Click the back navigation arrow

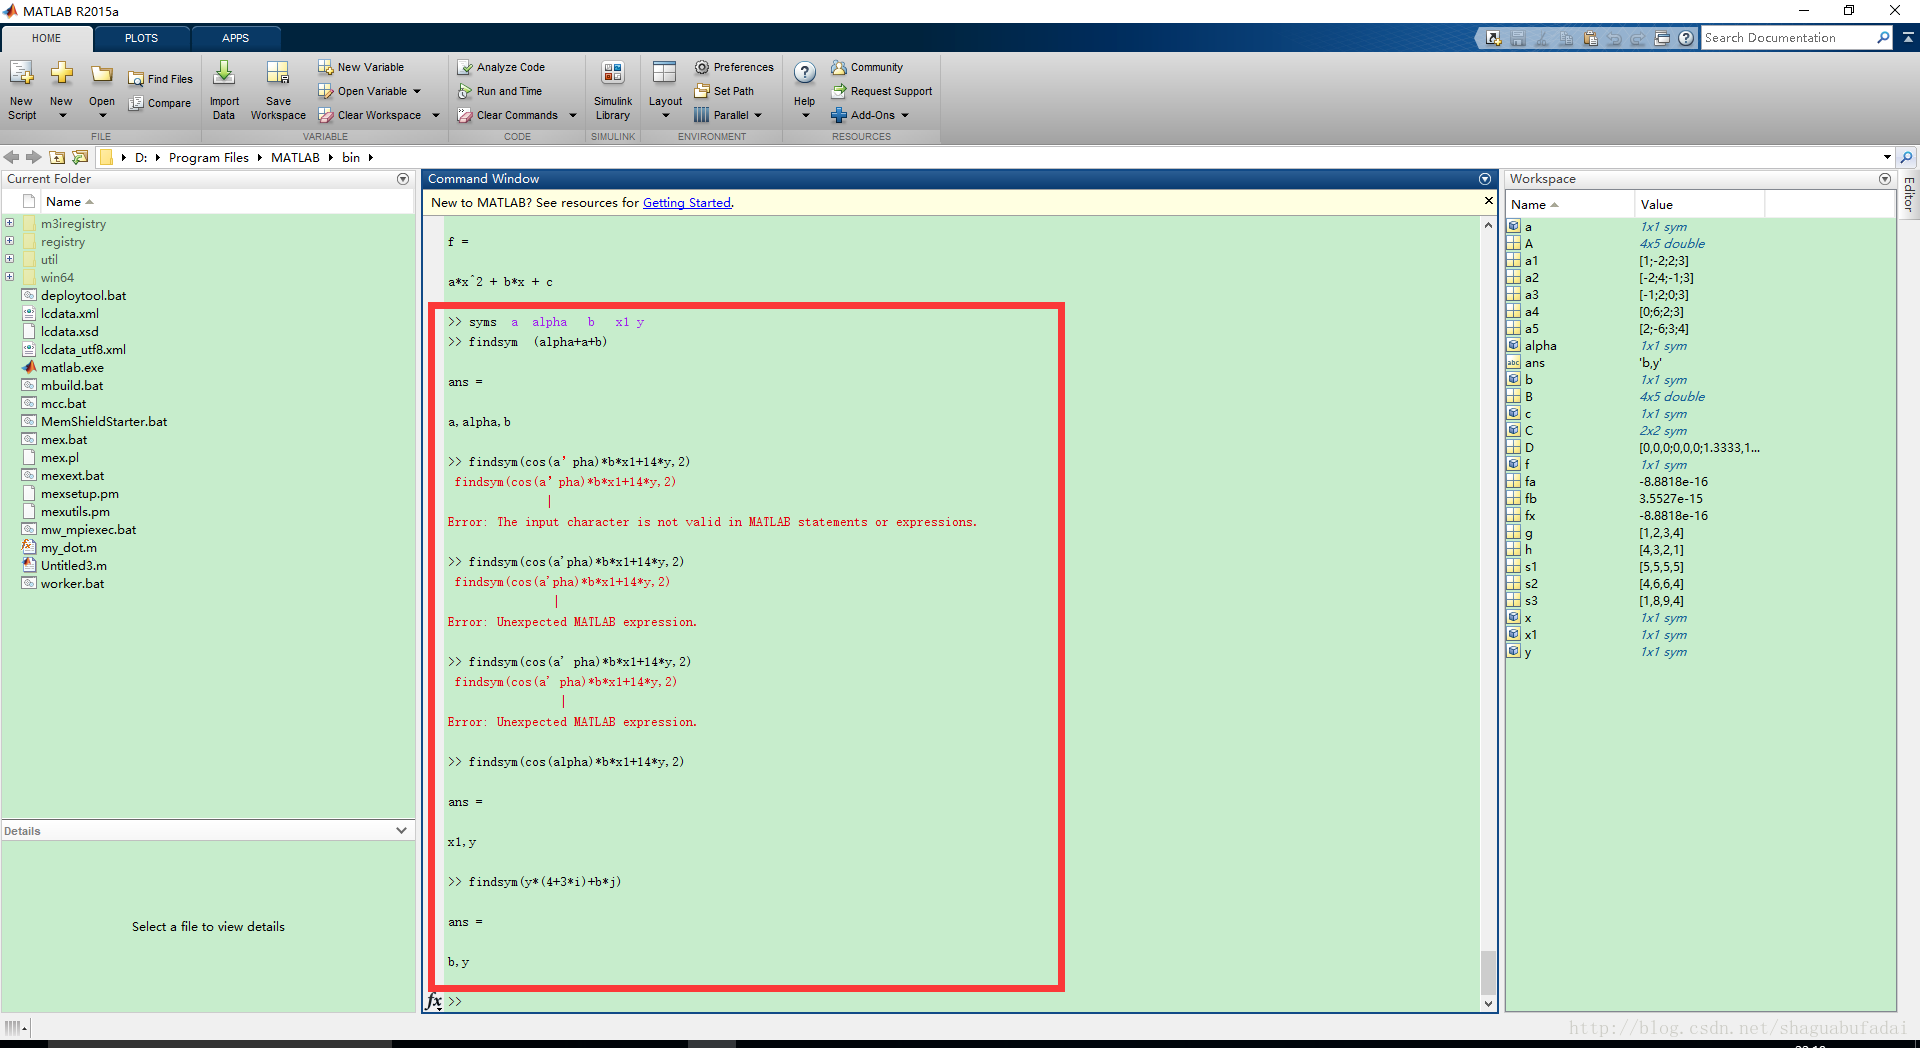(x=12, y=157)
